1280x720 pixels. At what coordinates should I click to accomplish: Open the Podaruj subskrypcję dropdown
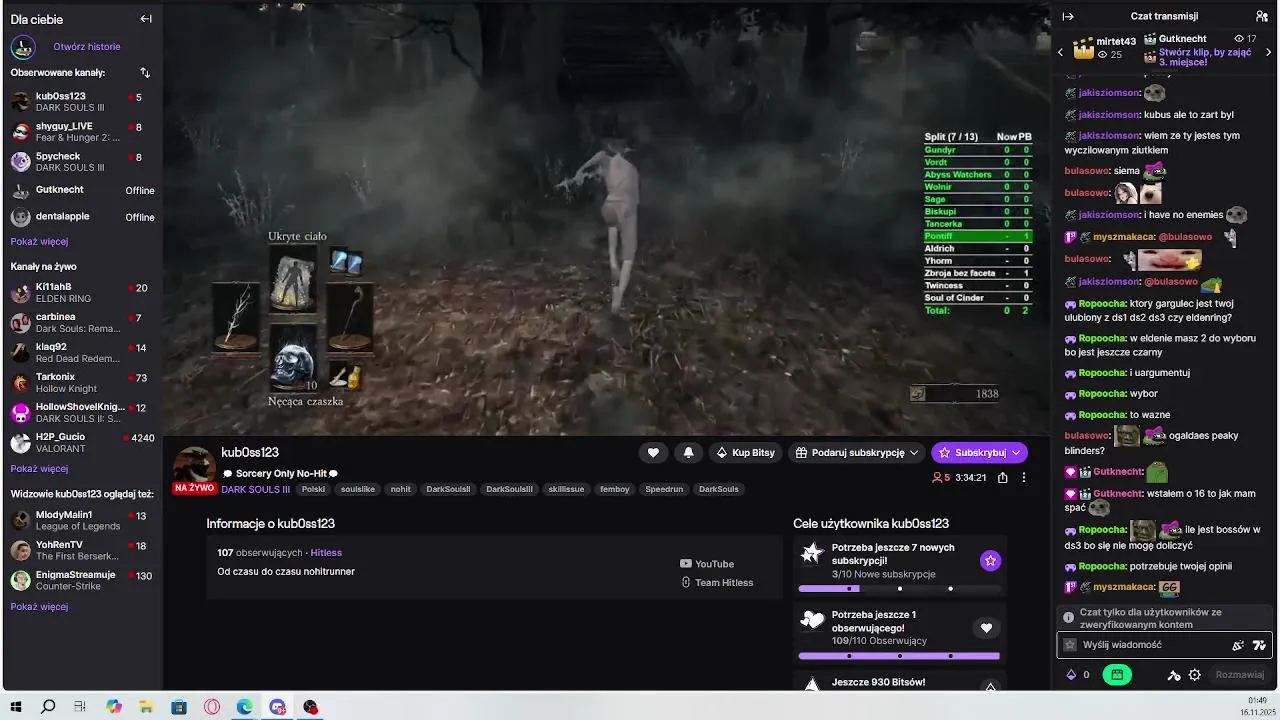pos(857,453)
